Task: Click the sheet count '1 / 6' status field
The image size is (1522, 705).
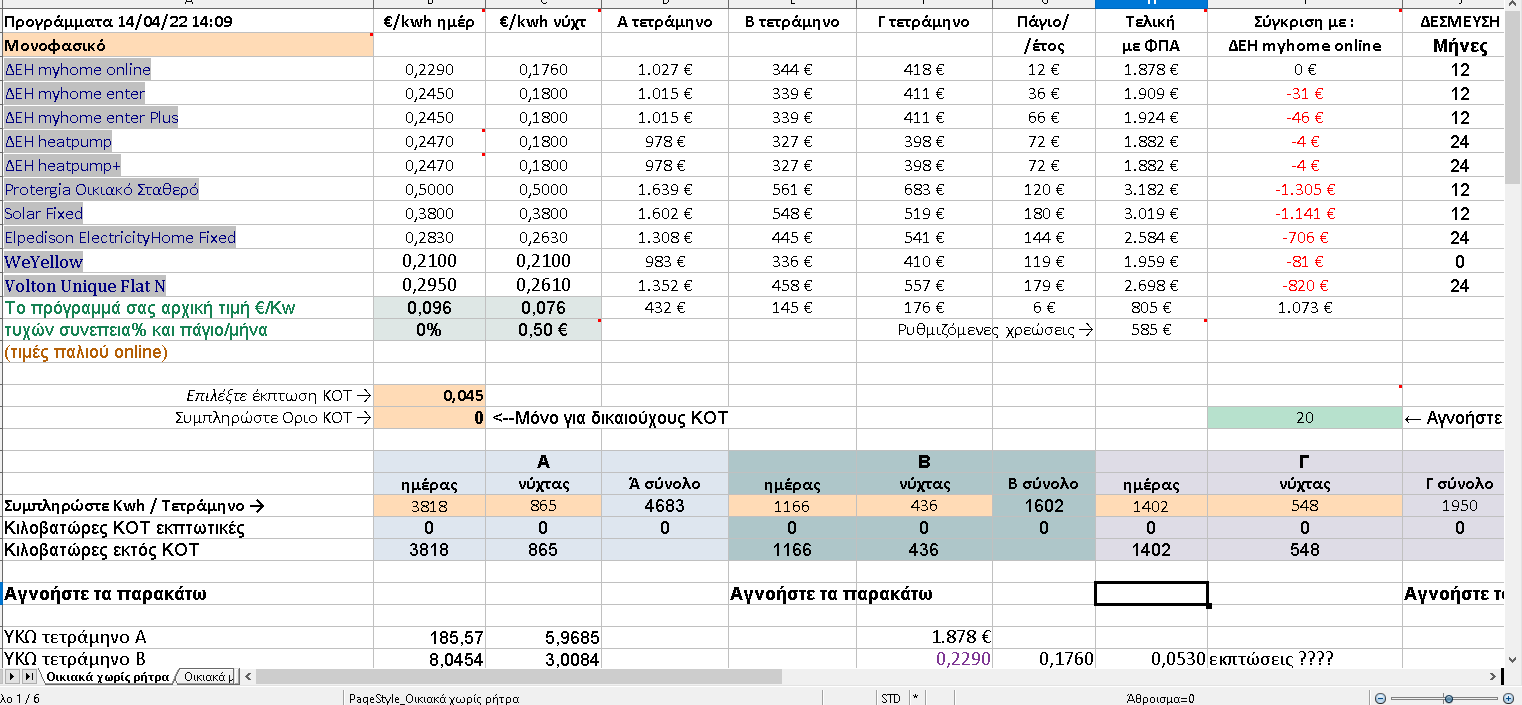Action: pyautogui.click(x=18, y=699)
